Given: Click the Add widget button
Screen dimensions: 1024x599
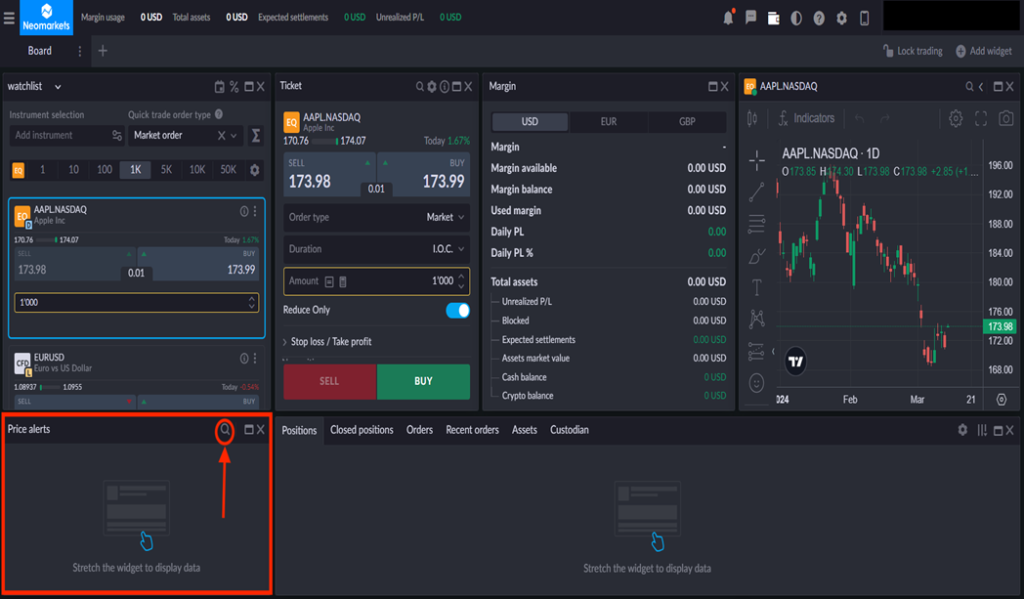Looking at the screenshot, I should [983, 51].
